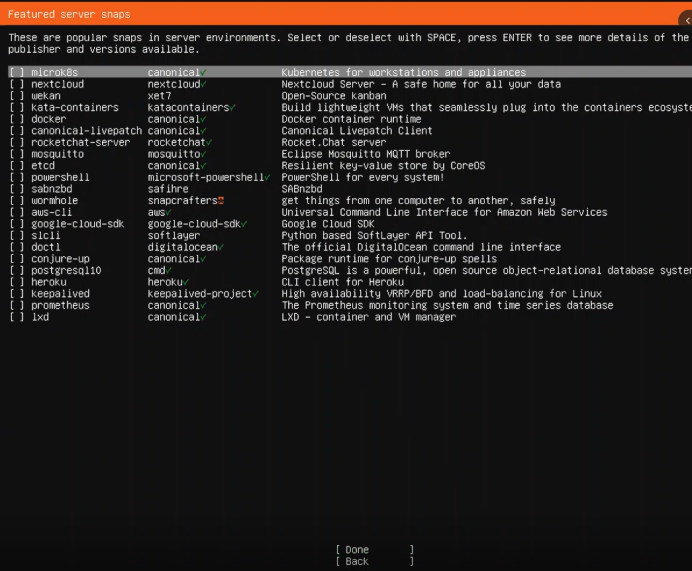692x571 pixels.
Task: Click verified checkmark beside aws publisher
Action: pyautogui.click(x=168, y=212)
